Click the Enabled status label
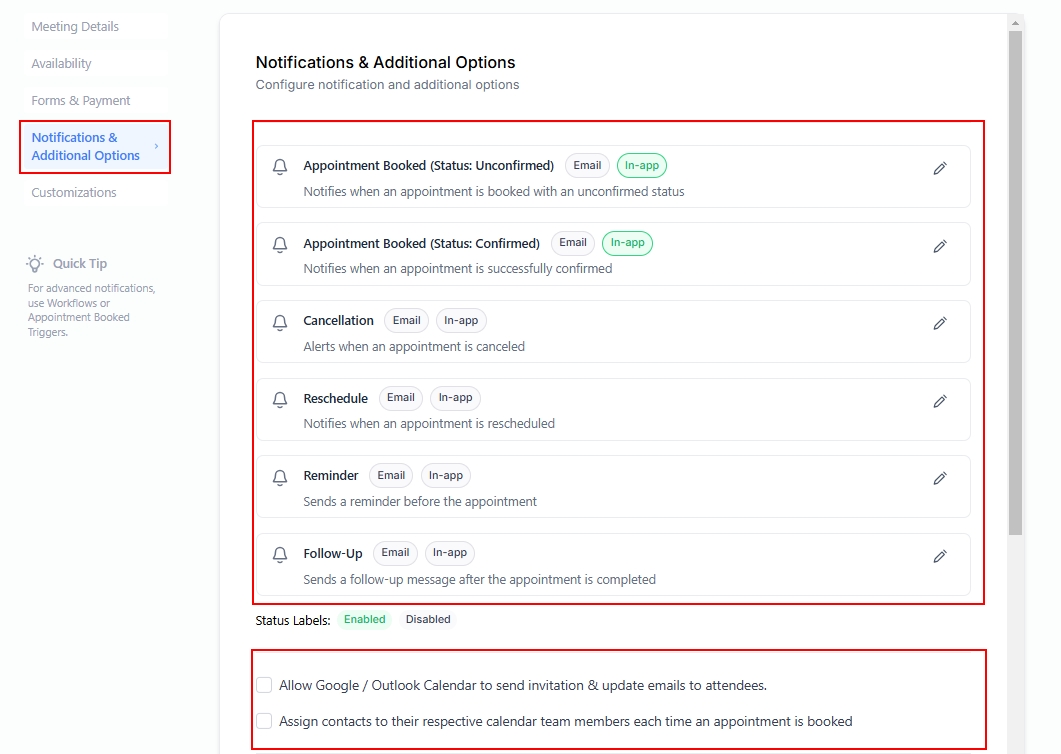The height and width of the screenshot is (754, 1061). coord(364,620)
